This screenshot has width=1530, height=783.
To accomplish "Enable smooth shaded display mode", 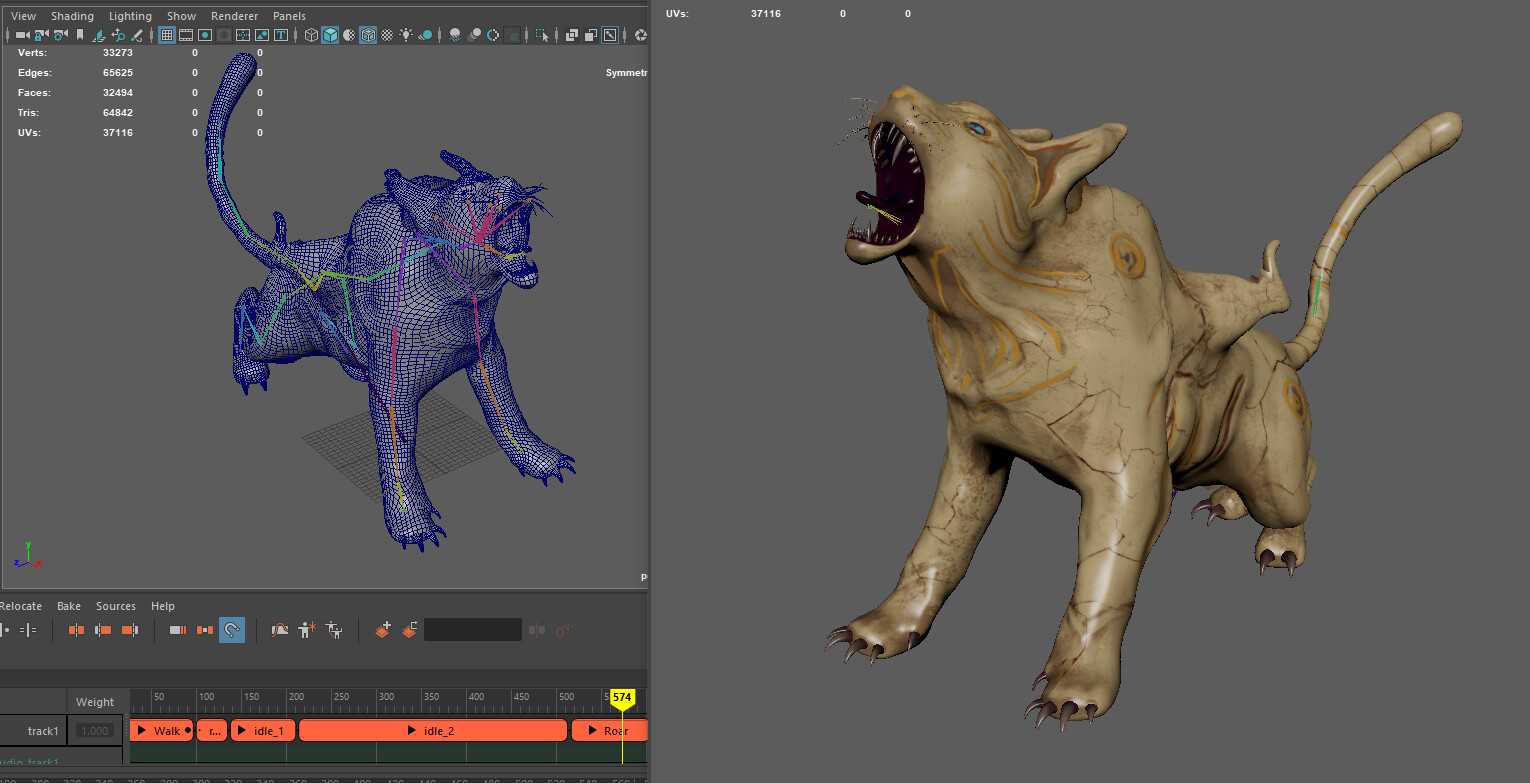I will point(329,34).
